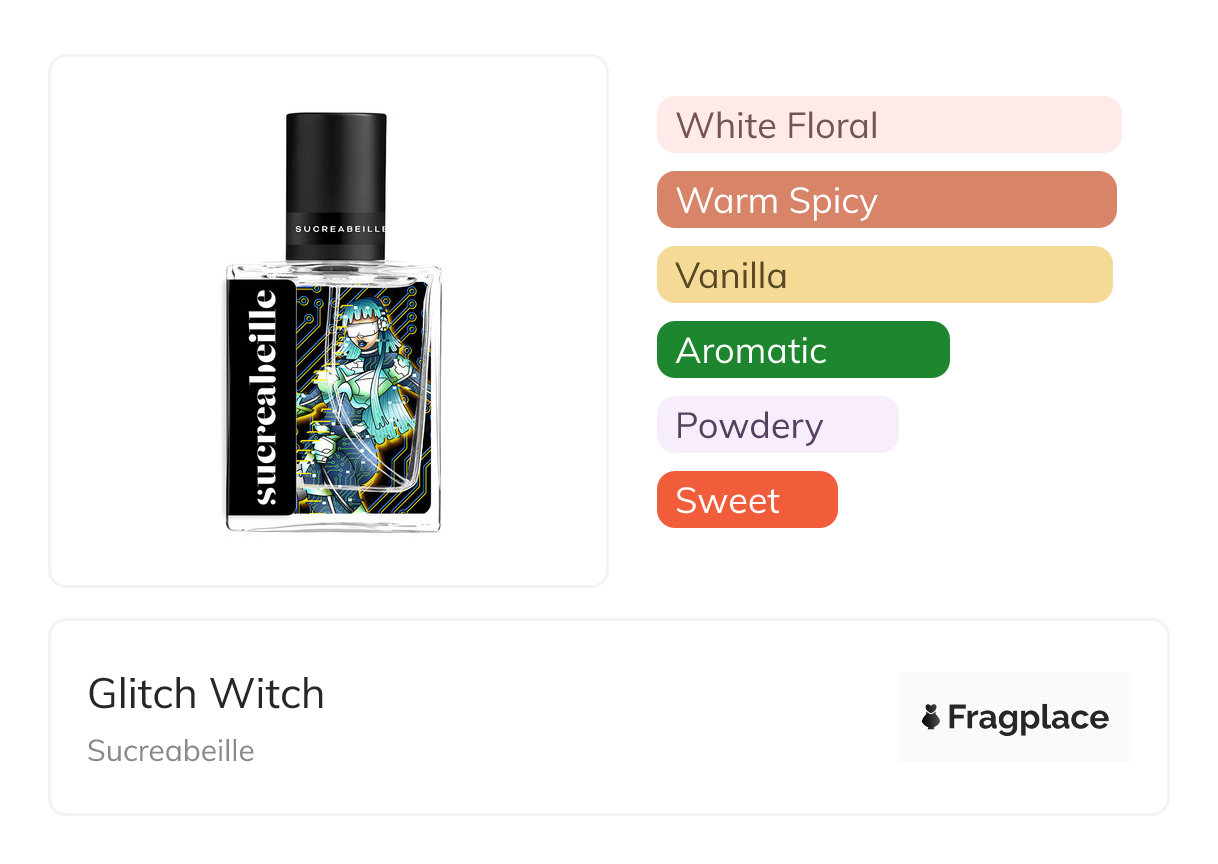Click the Warm Spicy label text
The width and height of the screenshot is (1218, 864).
point(777,201)
